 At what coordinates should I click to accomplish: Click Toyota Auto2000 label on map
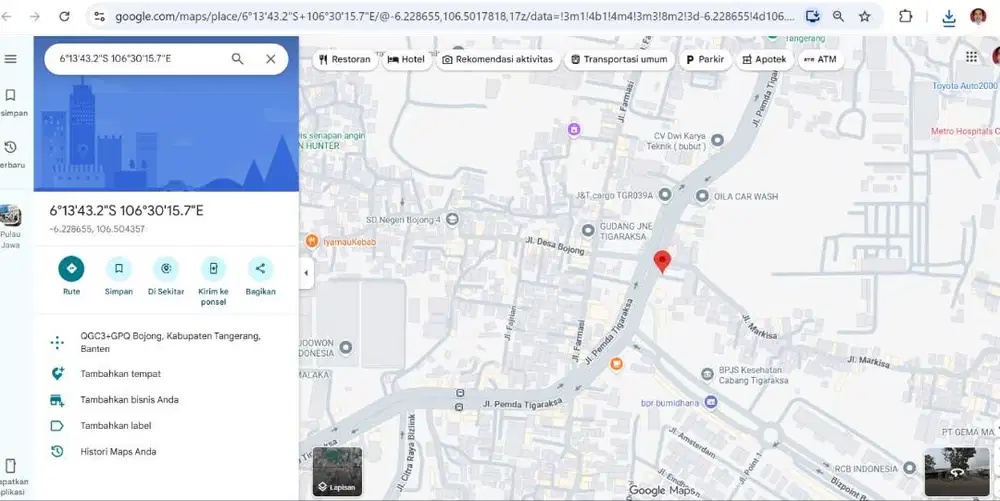tap(965, 85)
